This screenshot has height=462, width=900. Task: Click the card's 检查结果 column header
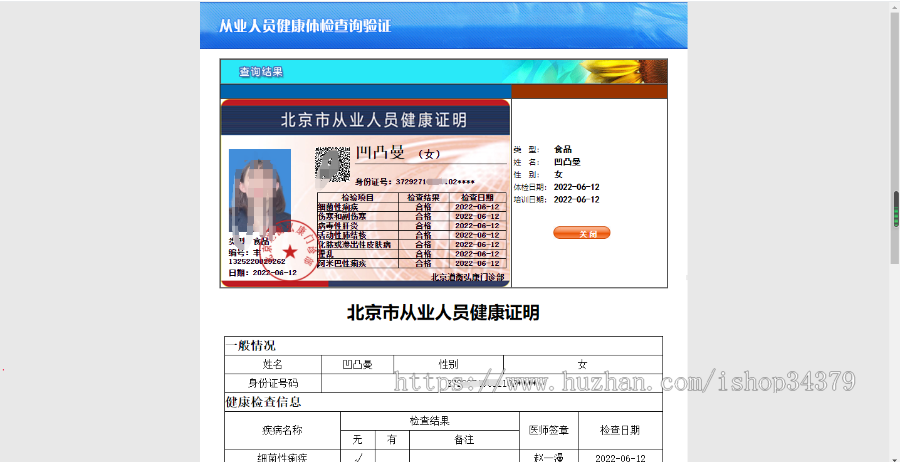(424, 197)
